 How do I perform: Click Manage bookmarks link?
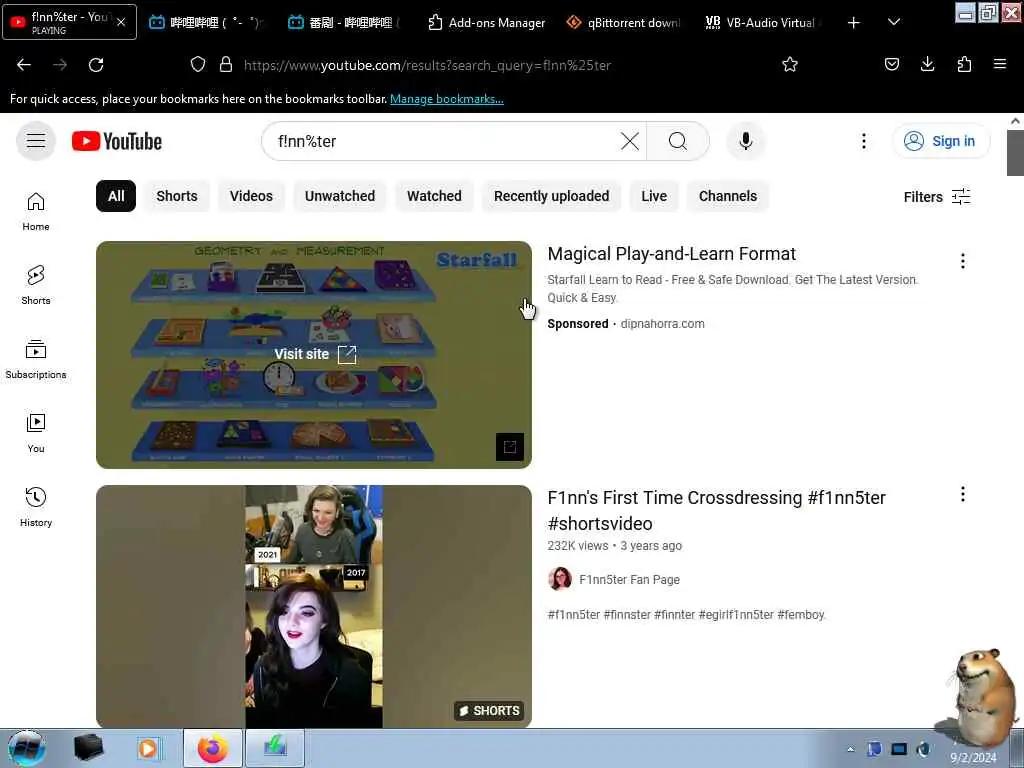click(447, 99)
